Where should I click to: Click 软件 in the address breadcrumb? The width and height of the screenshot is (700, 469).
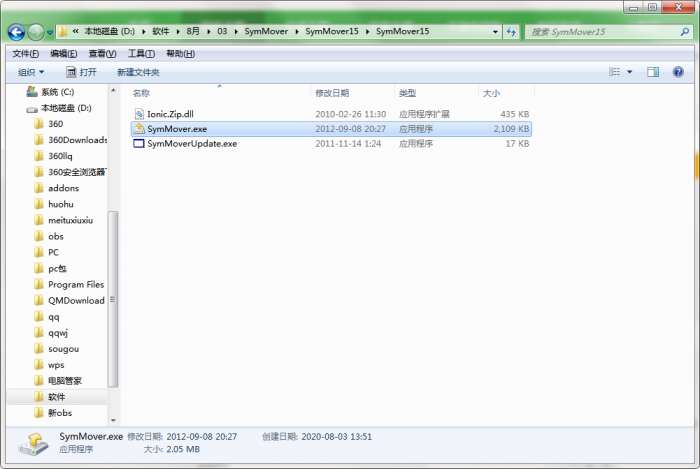click(161, 32)
